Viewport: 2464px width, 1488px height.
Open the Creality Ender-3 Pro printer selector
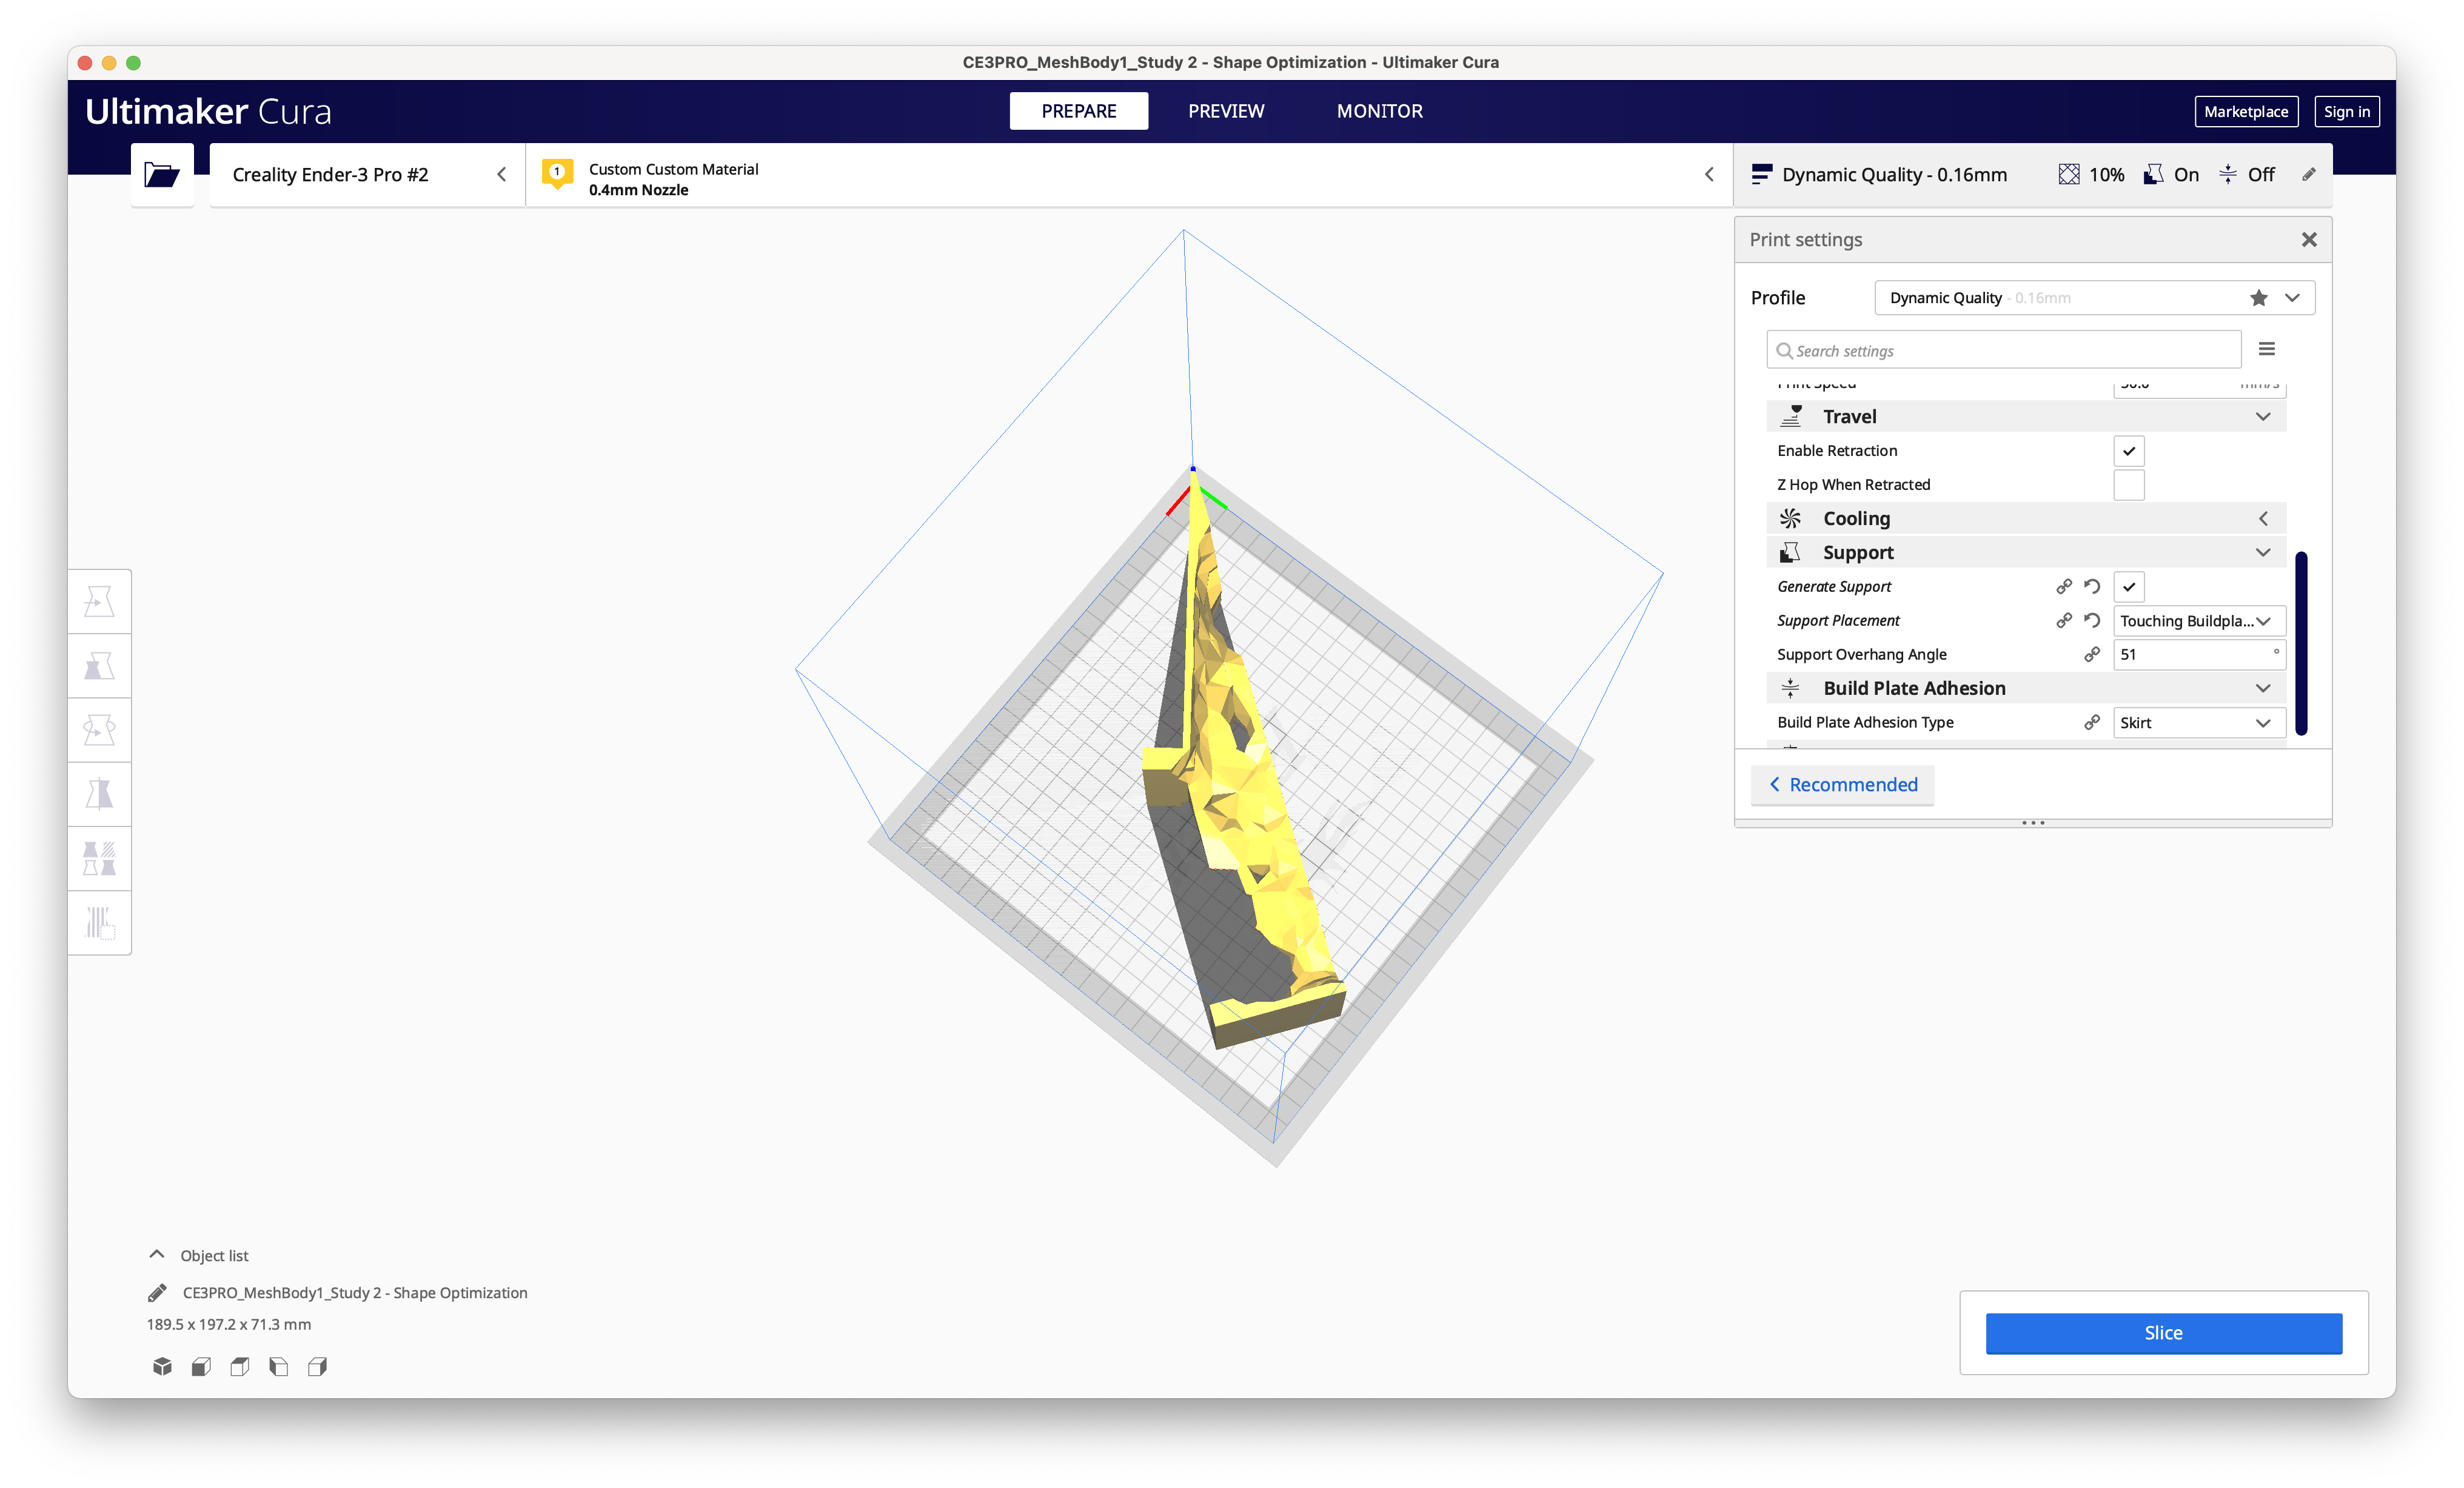coord(367,175)
